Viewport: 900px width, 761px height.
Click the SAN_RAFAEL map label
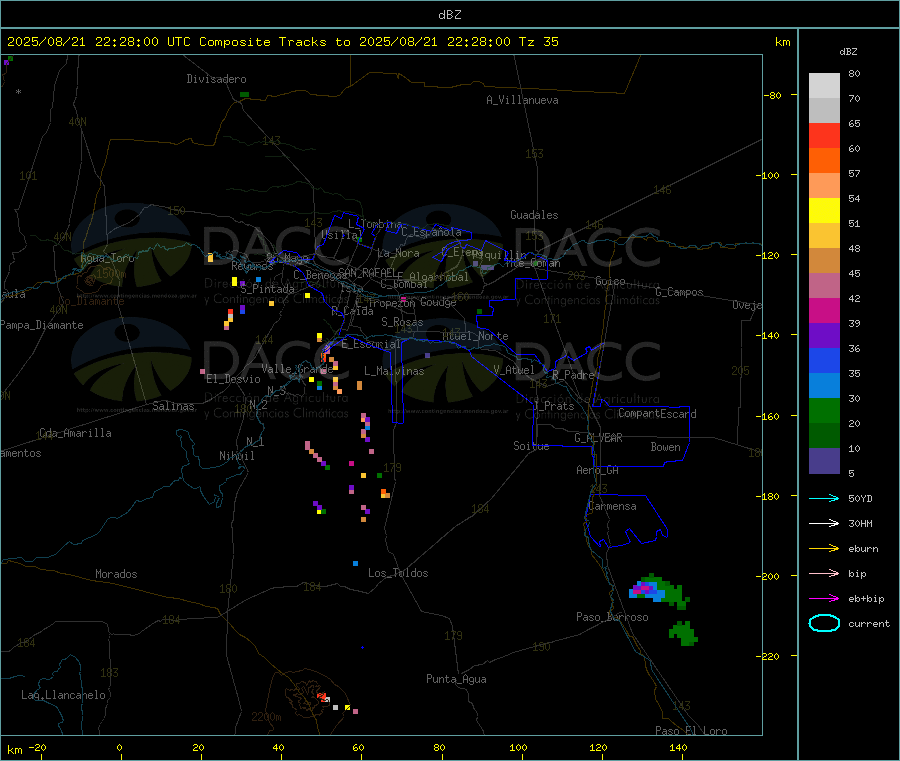click(367, 272)
